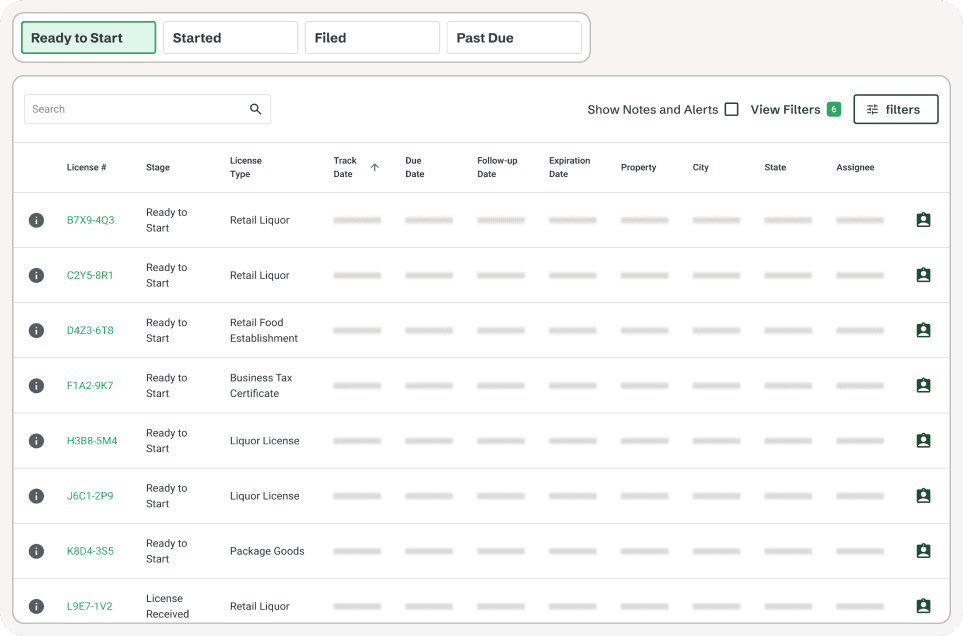The height and width of the screenshot is (636, 963).
Task: Click assignee badge icon in K8D4-3S5 row
Action: tap(923, 551)
